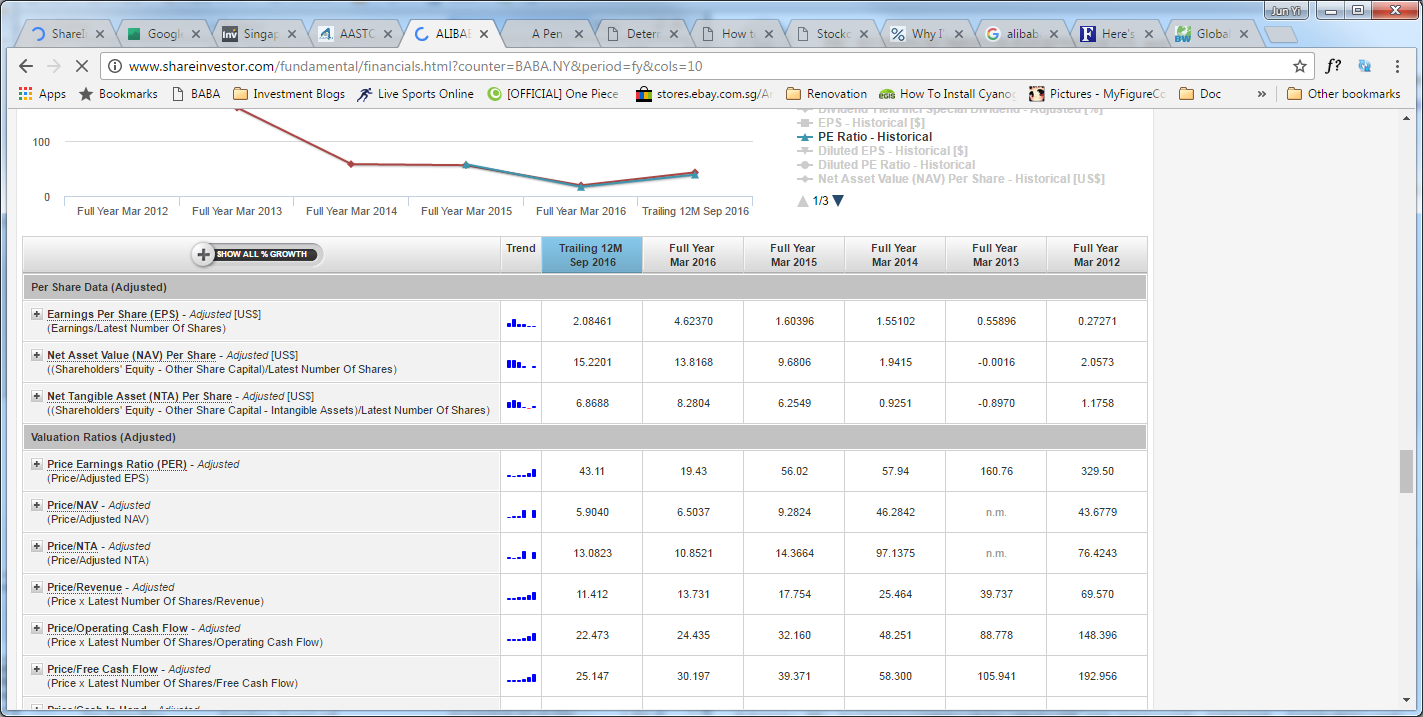Switch to the Google tab
This screenshot has width=1423, height=717.
tap(160, 34)
